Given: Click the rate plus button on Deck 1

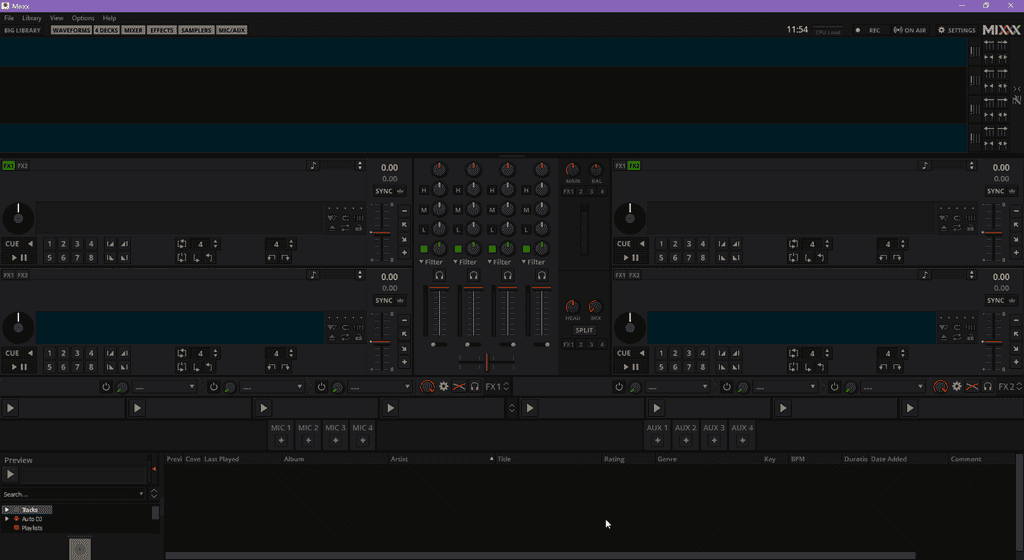Looking at the screenshot, I should 404,253.
